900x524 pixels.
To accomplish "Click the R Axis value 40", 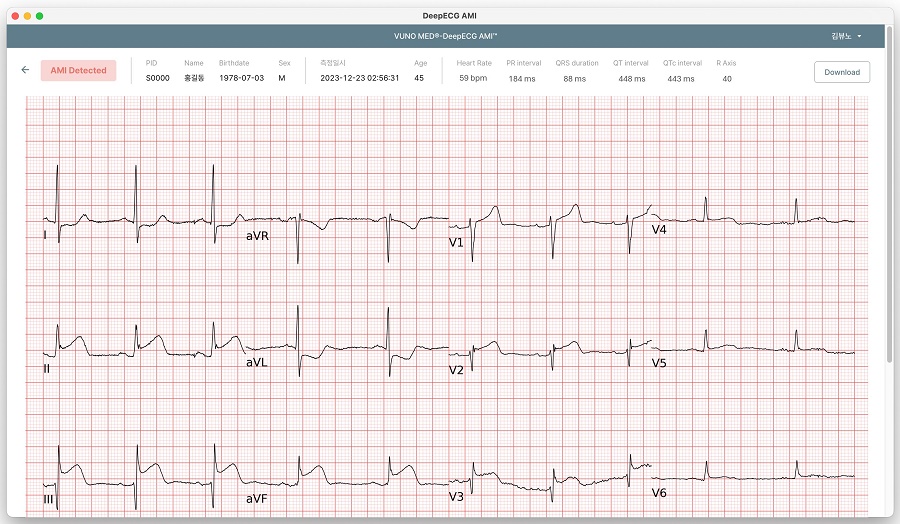I will tap(727, 78).
